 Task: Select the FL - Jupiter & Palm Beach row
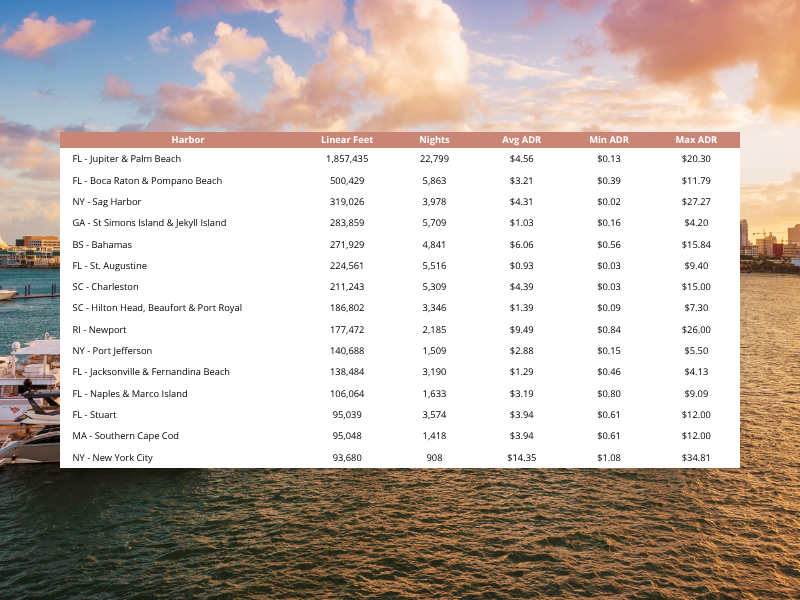(127, 159)
